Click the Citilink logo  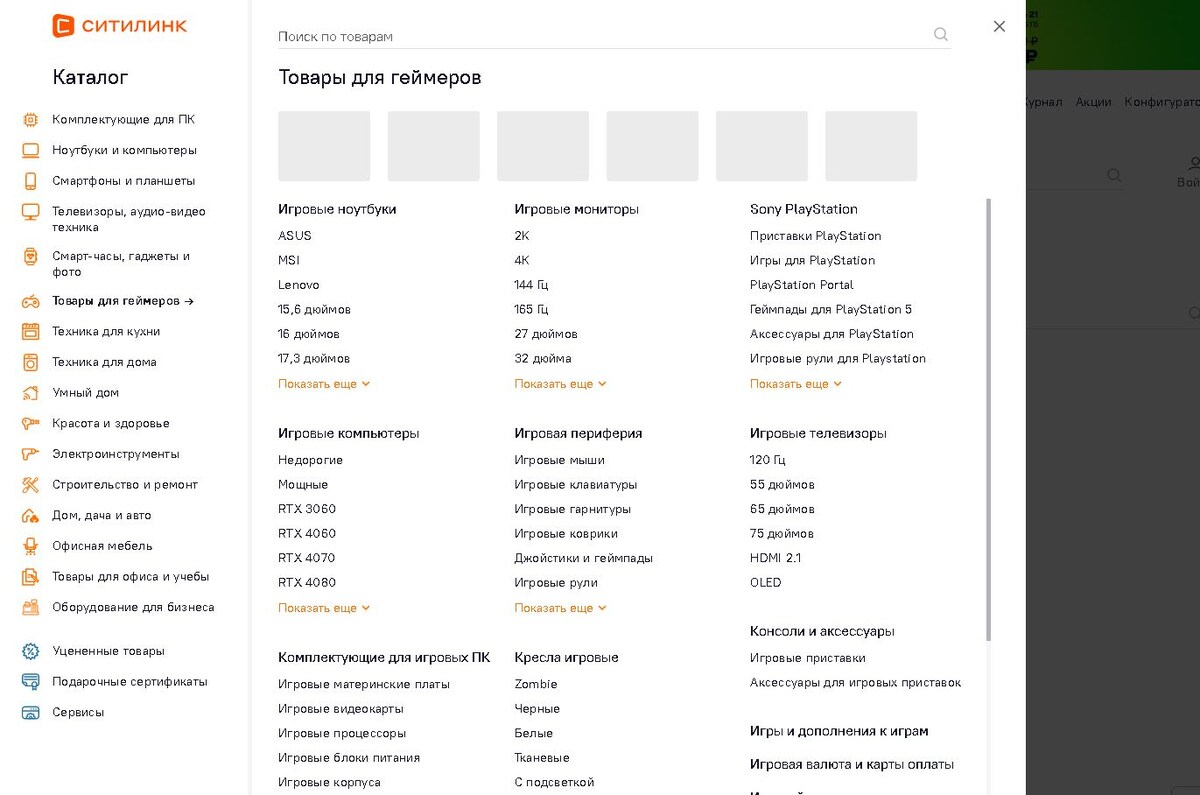(x=120, y=26)
